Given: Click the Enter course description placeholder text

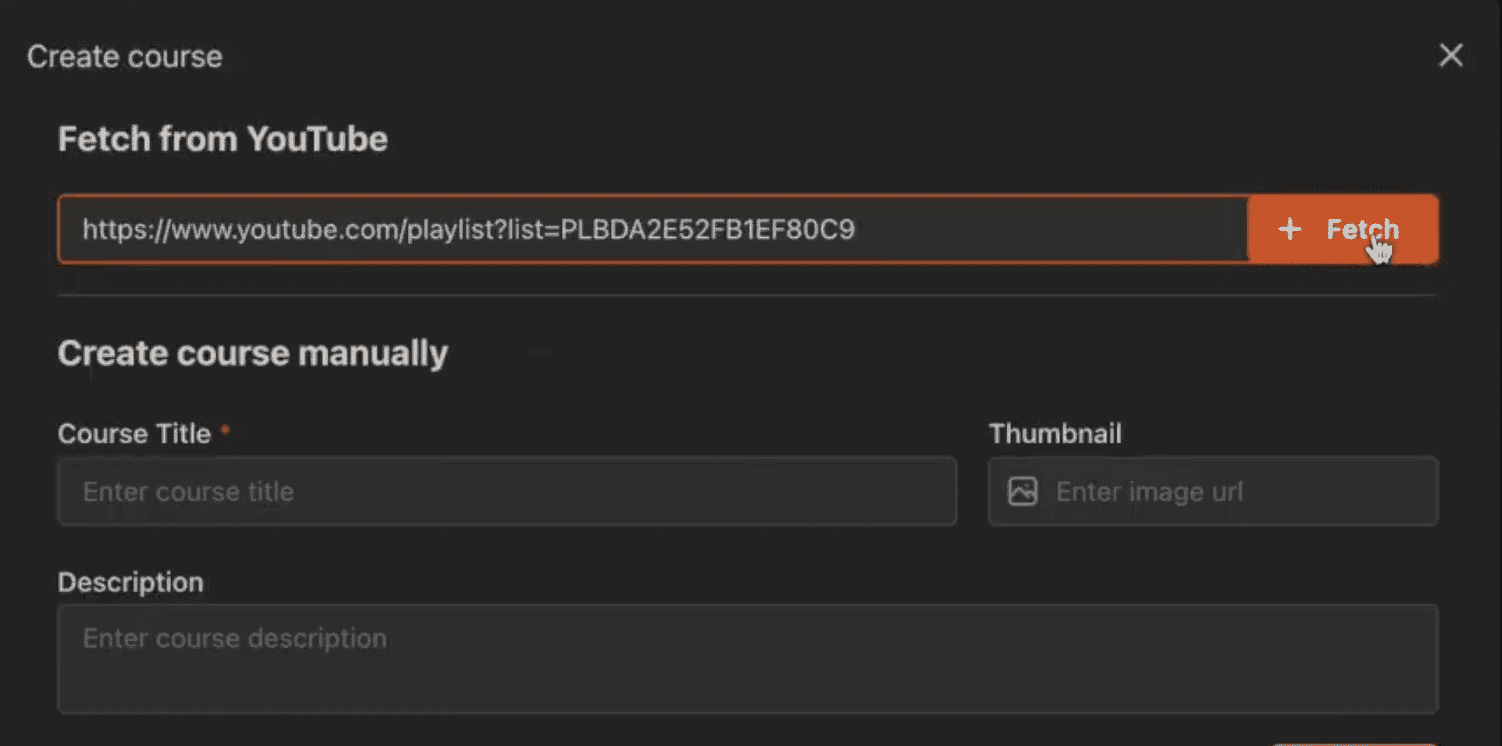Looking at the screenshot, I should (235, 638).
